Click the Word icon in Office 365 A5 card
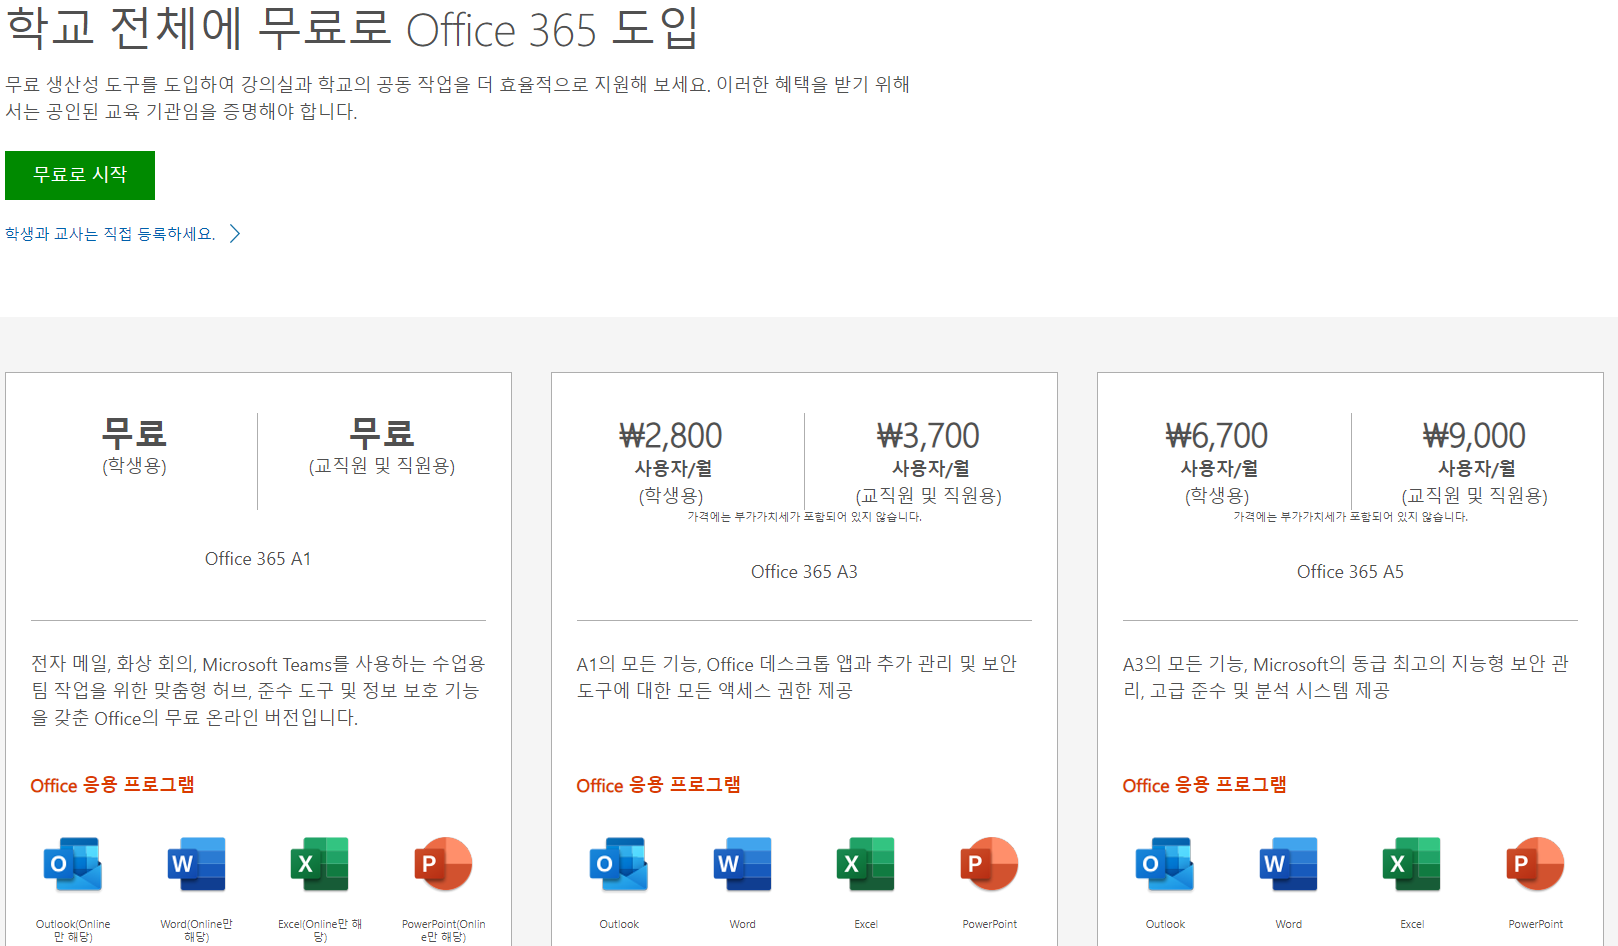The image size is (1618, 946). pos(1289,864)
